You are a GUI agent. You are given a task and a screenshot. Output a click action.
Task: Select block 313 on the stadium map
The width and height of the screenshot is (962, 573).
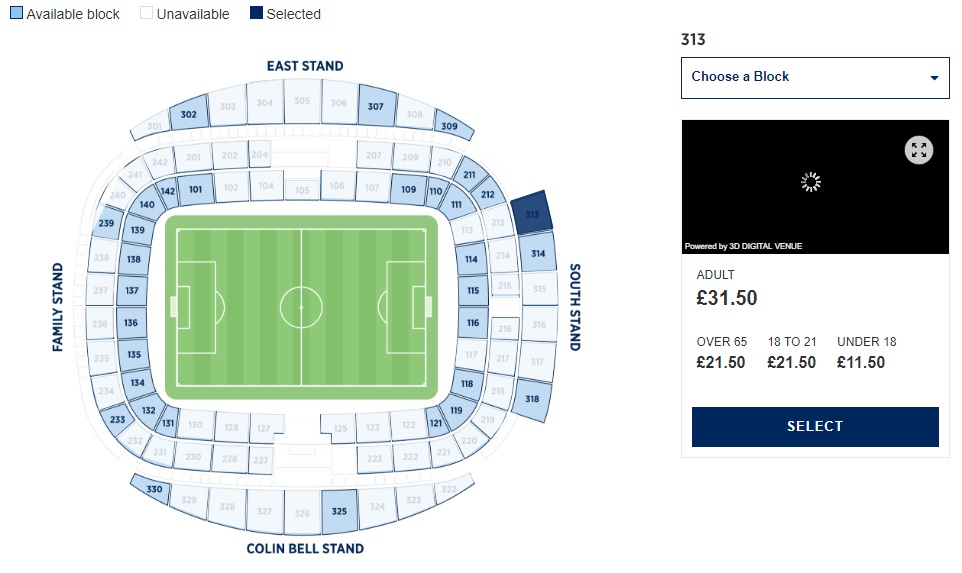point(531,212)
